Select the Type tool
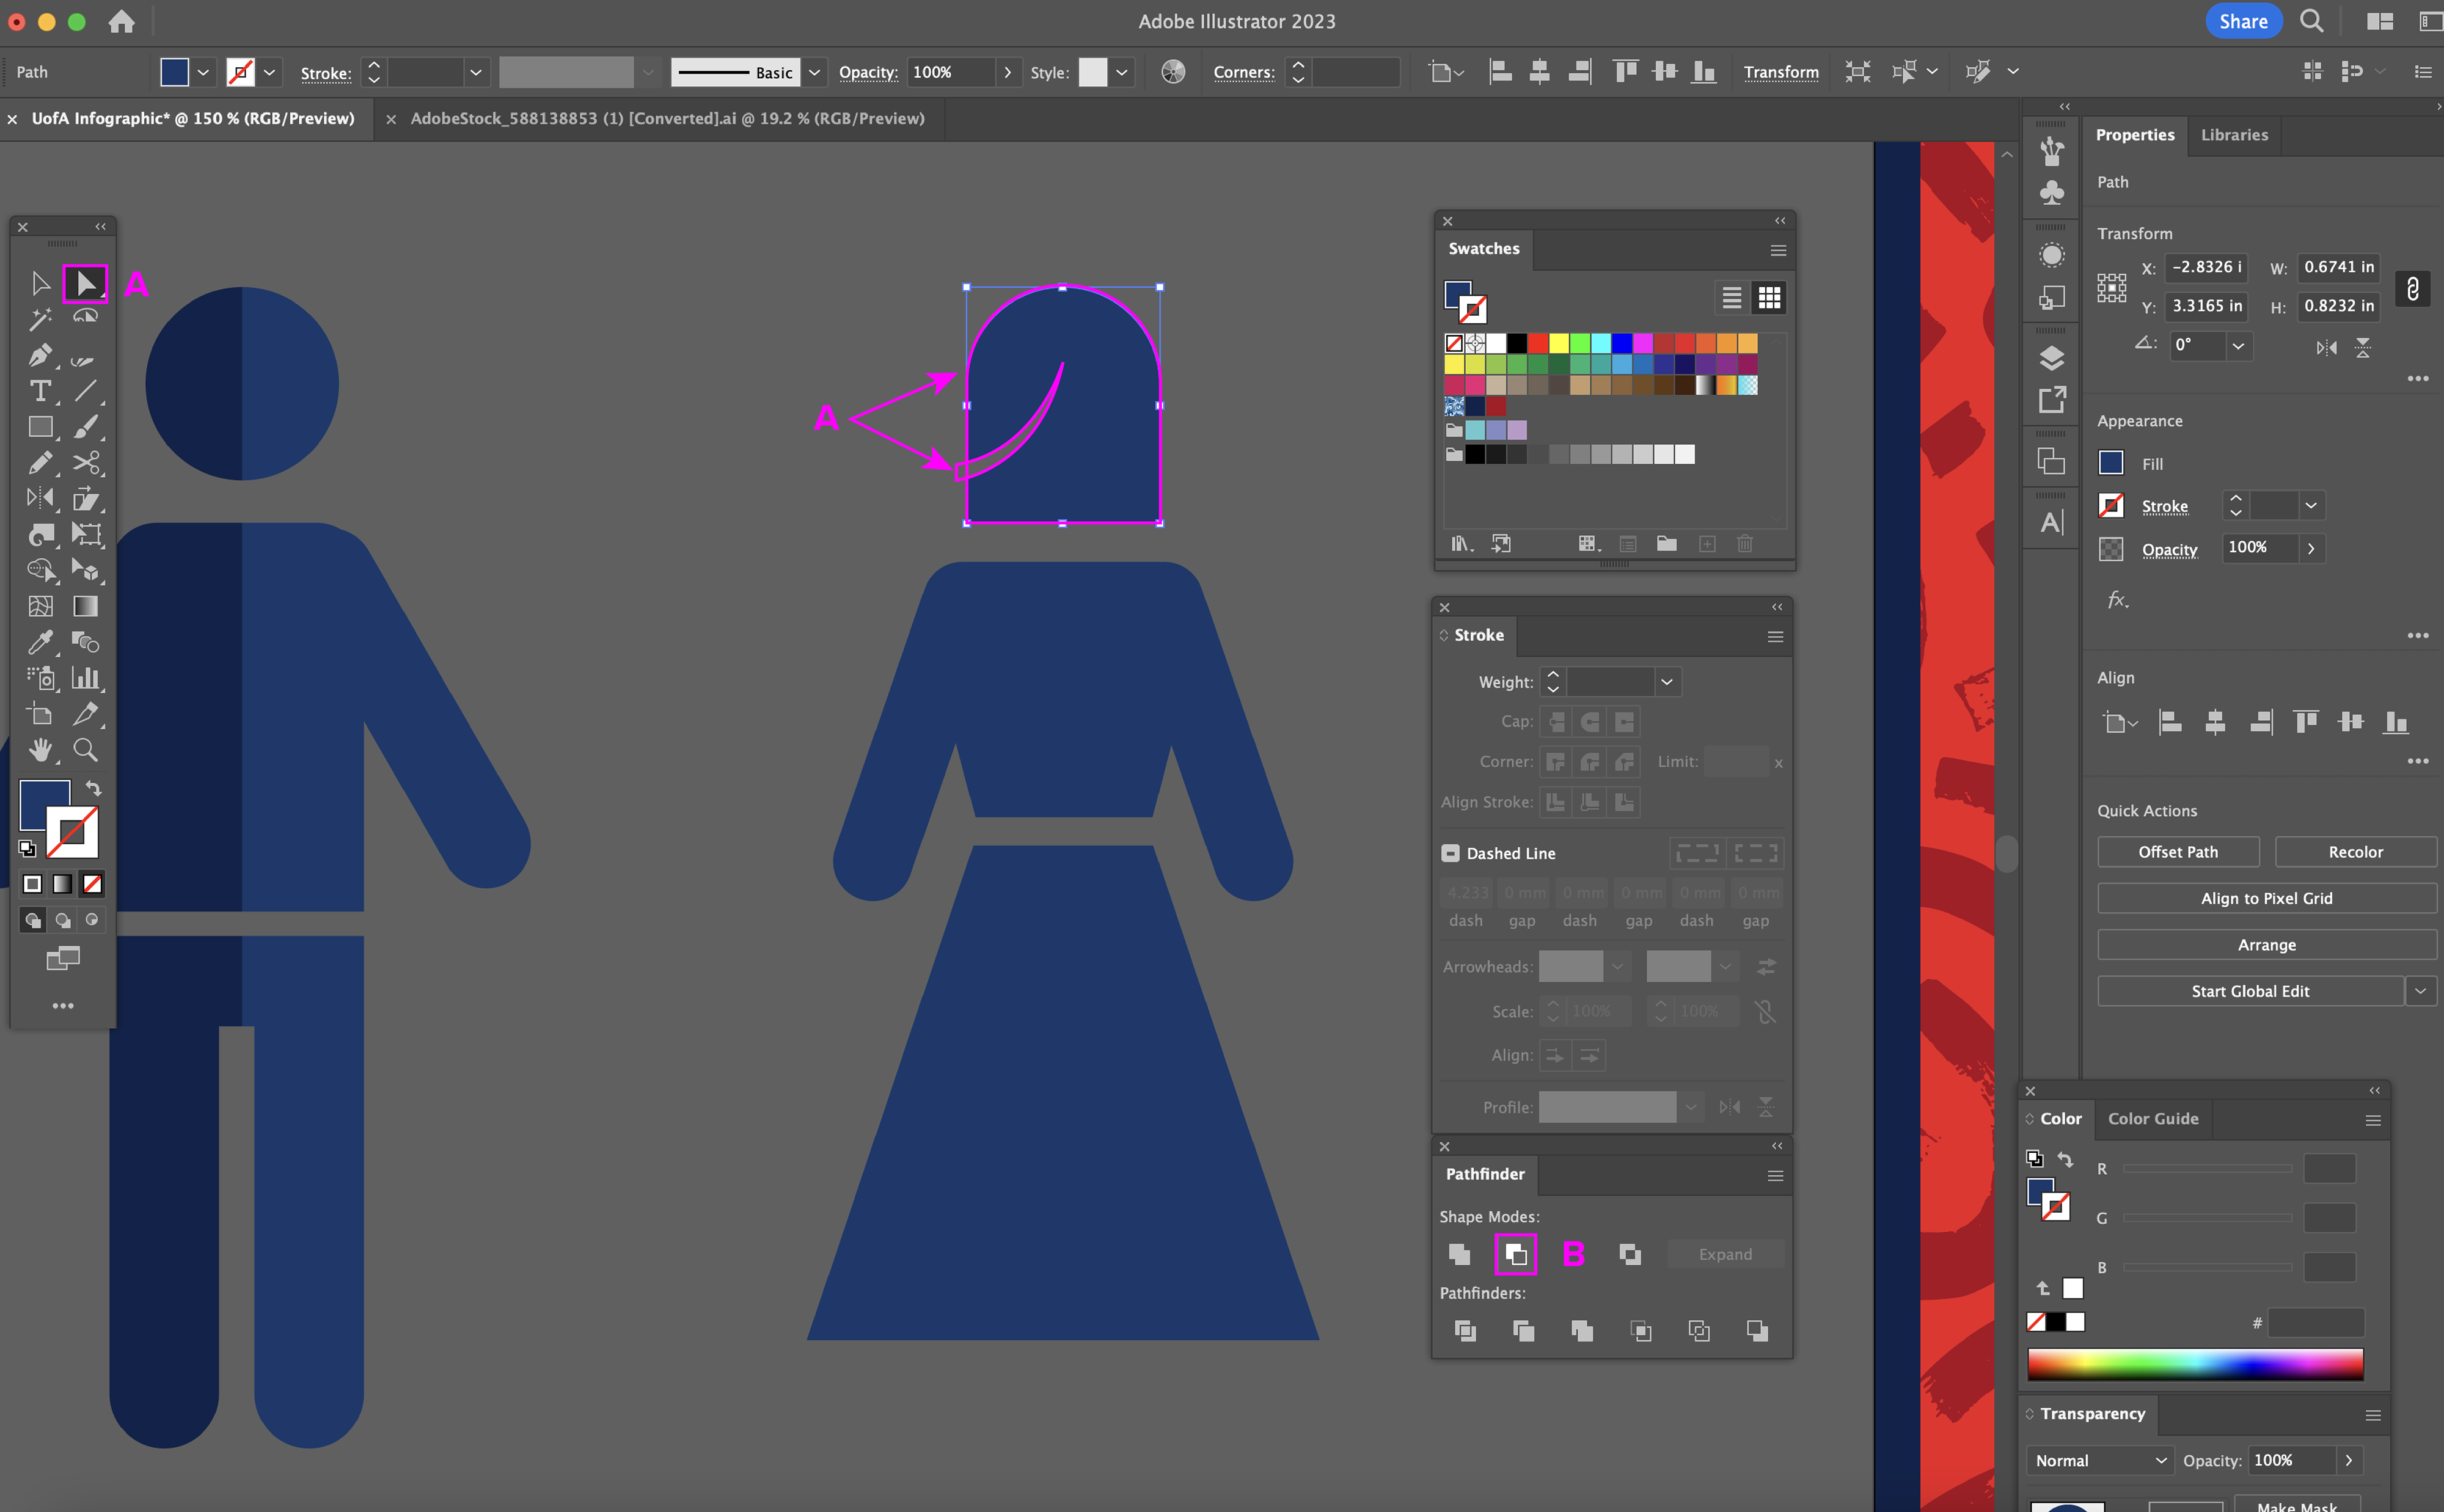The height and width of the screenshot is (1512, 2444). tap(40, 391)
